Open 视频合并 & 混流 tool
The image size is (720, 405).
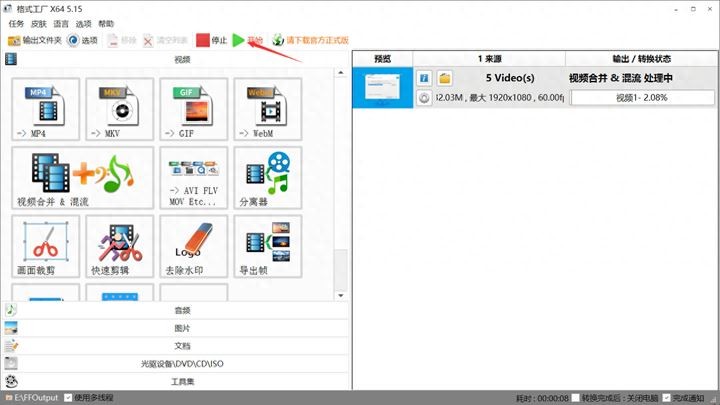coord(83,178)
